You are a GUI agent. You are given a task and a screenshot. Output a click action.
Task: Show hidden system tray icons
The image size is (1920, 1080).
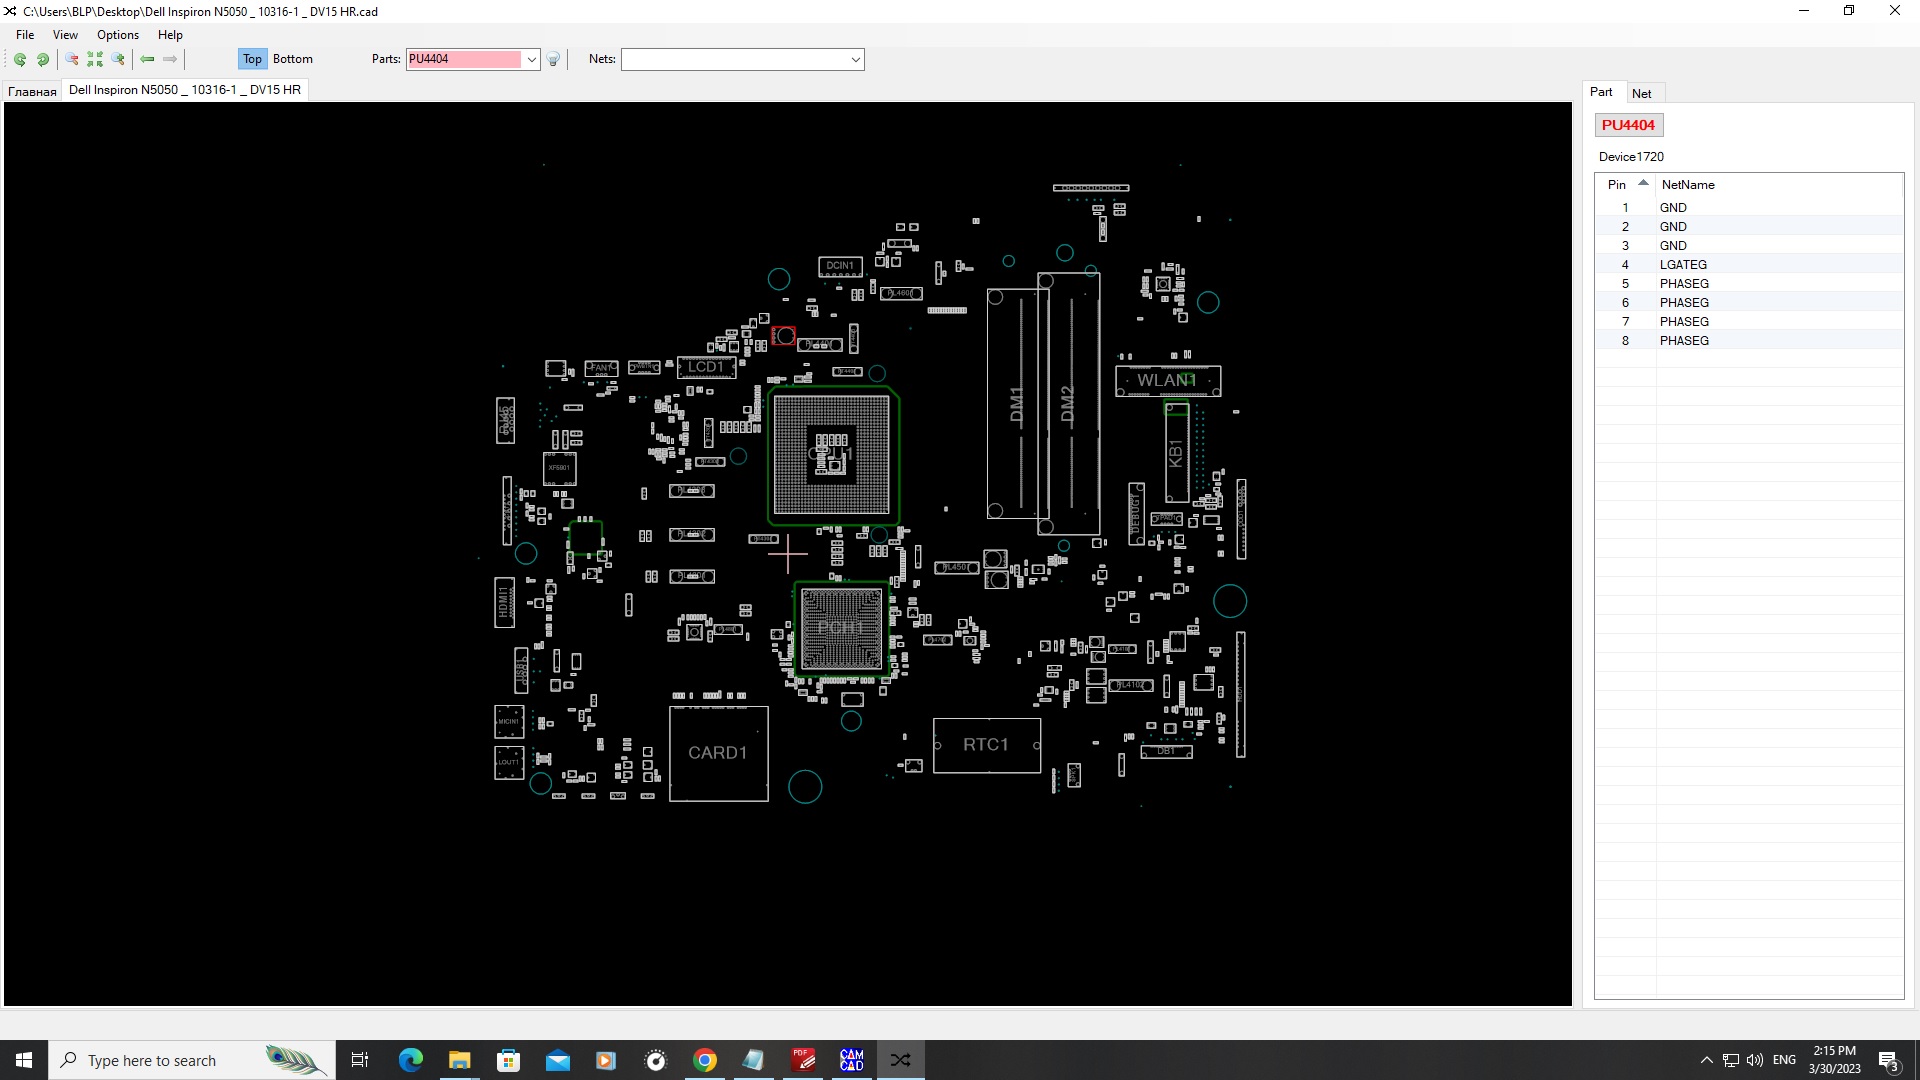(1706, 1060)
